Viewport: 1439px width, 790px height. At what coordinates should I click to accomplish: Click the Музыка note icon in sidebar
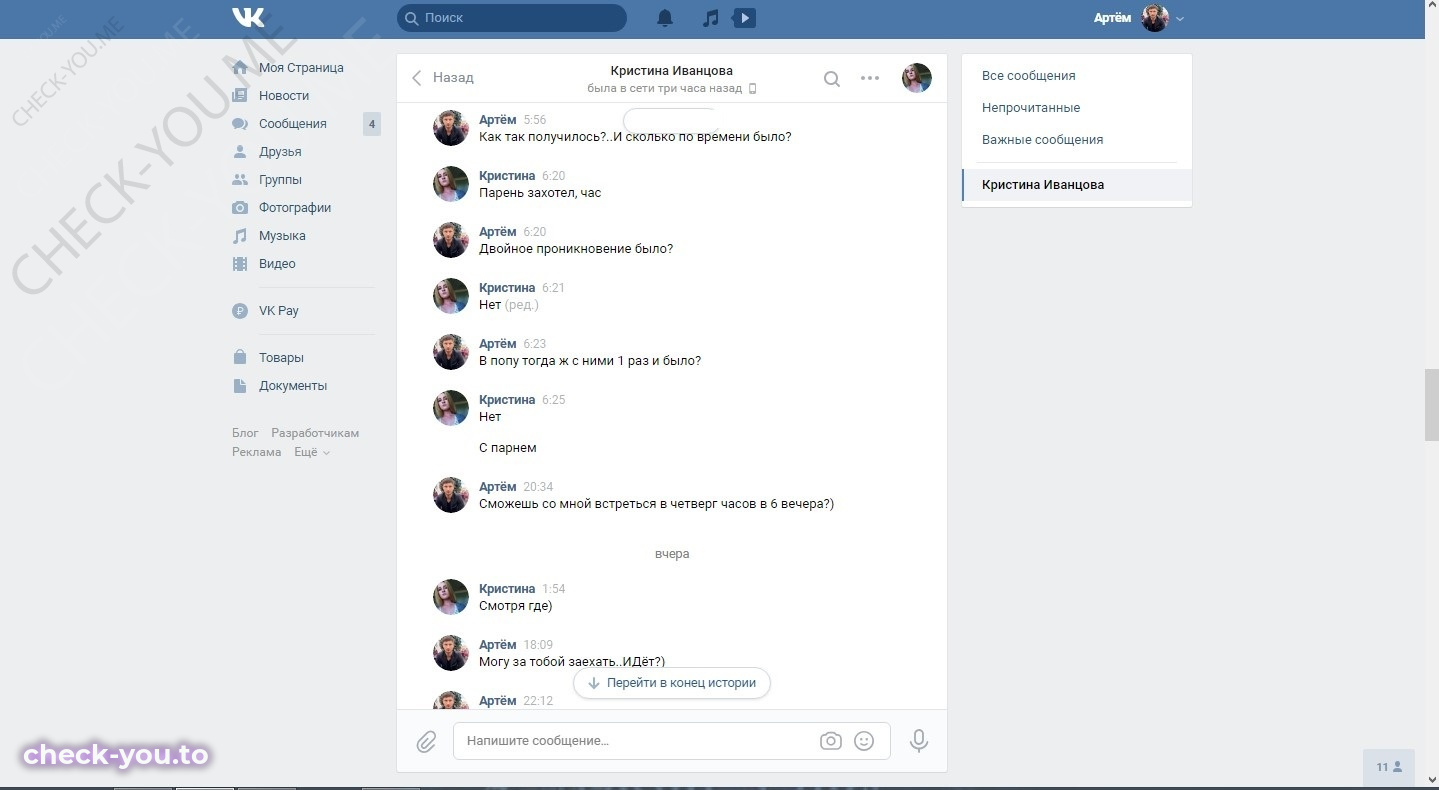click(x=240, y=236)
